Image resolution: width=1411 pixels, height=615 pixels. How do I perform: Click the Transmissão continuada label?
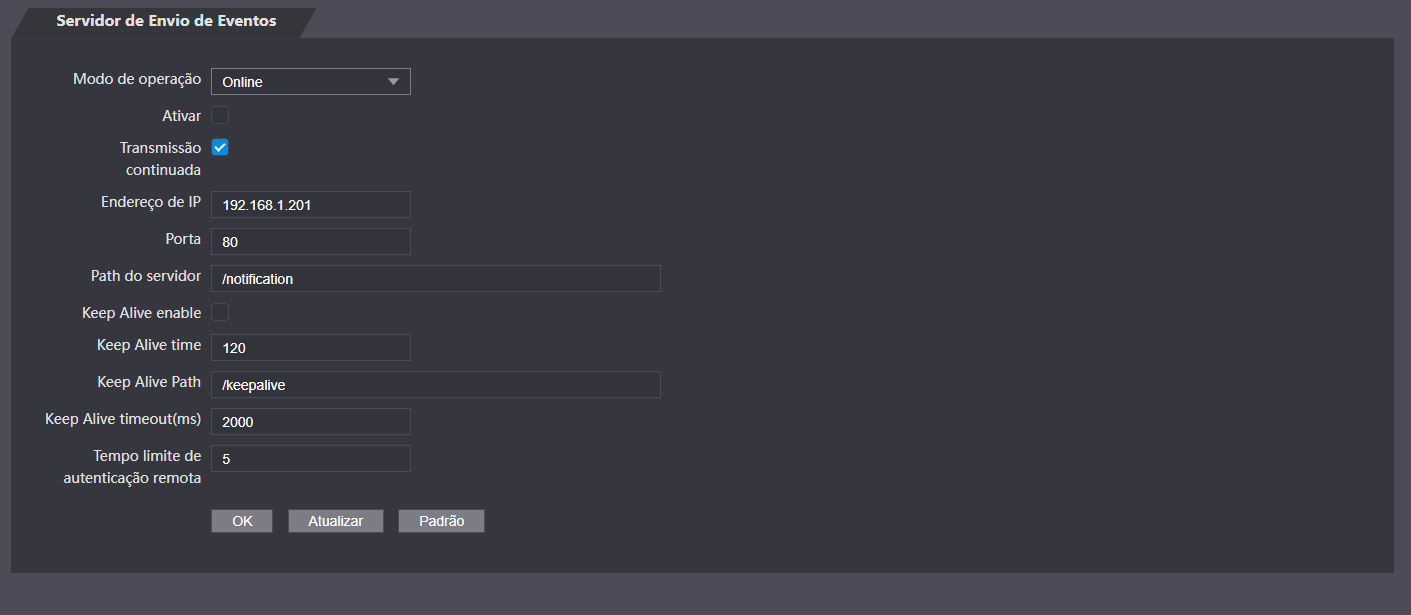tap(161, 158)
